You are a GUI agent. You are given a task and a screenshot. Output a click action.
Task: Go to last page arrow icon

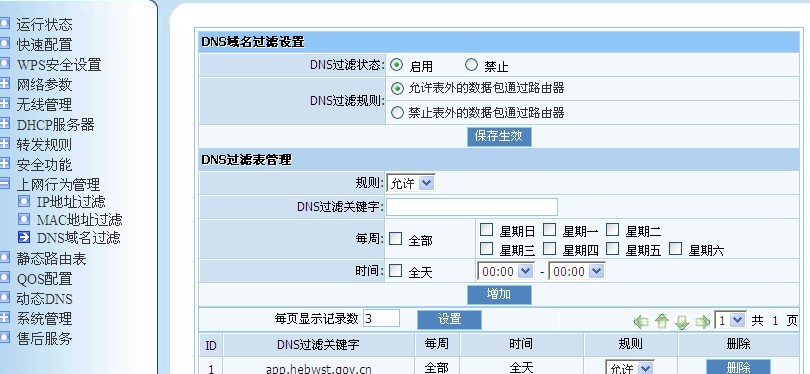(x=703, y=322)
